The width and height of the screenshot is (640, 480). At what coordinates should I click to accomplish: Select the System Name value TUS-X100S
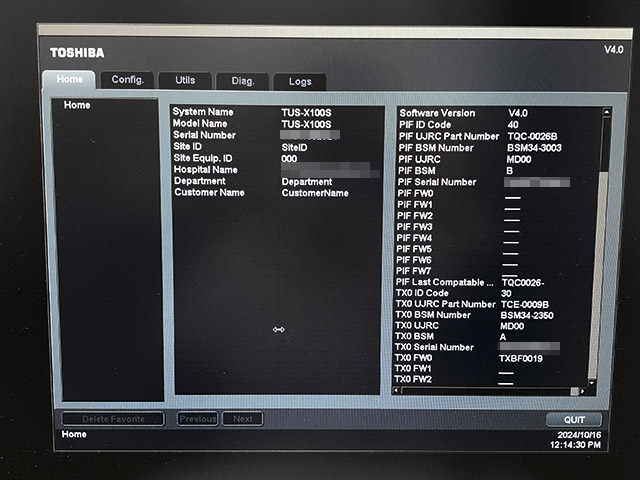point(306,113)
